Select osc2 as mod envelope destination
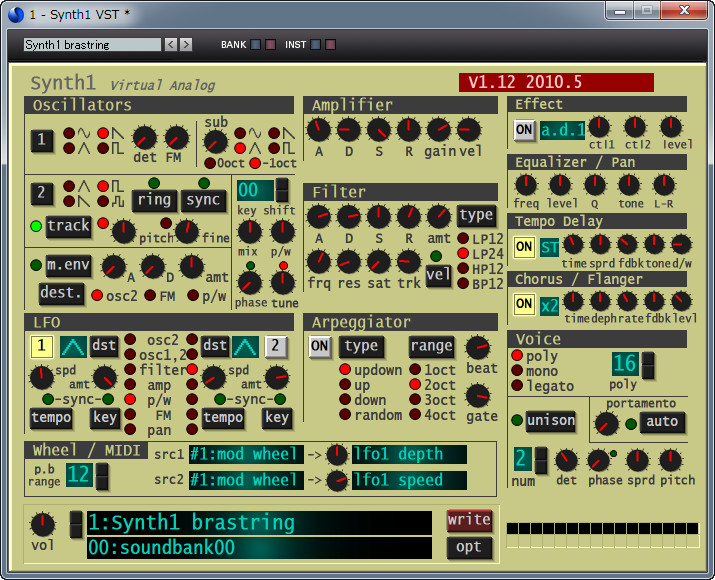This screenshot has width=715, height=580. click(97, 295)
